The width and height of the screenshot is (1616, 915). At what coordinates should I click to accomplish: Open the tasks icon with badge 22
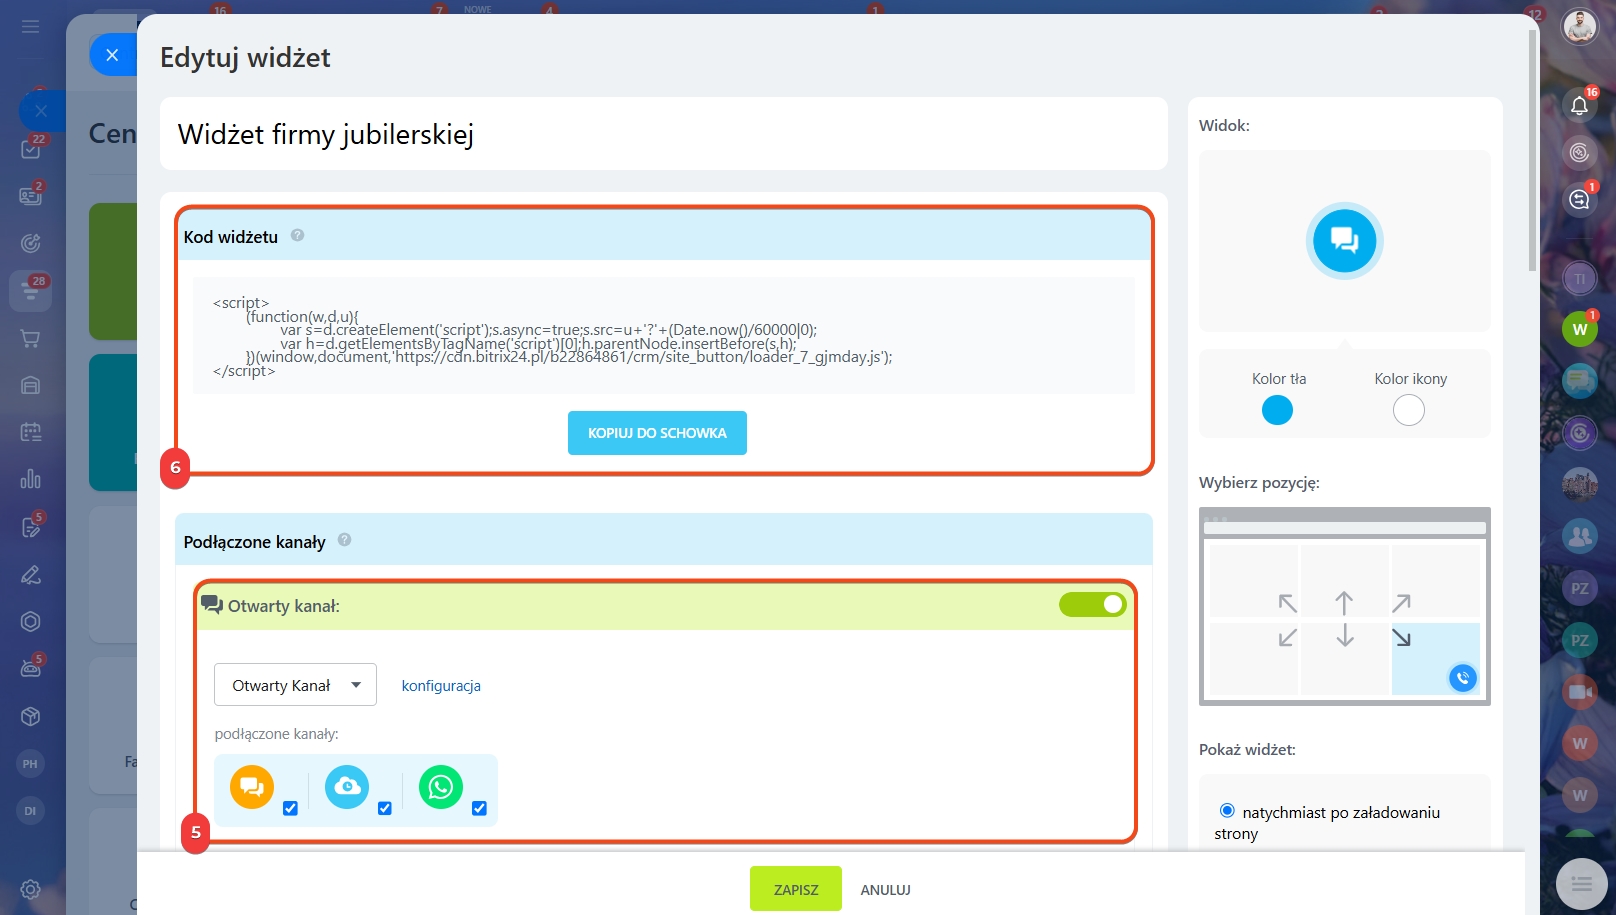(31, 149)
